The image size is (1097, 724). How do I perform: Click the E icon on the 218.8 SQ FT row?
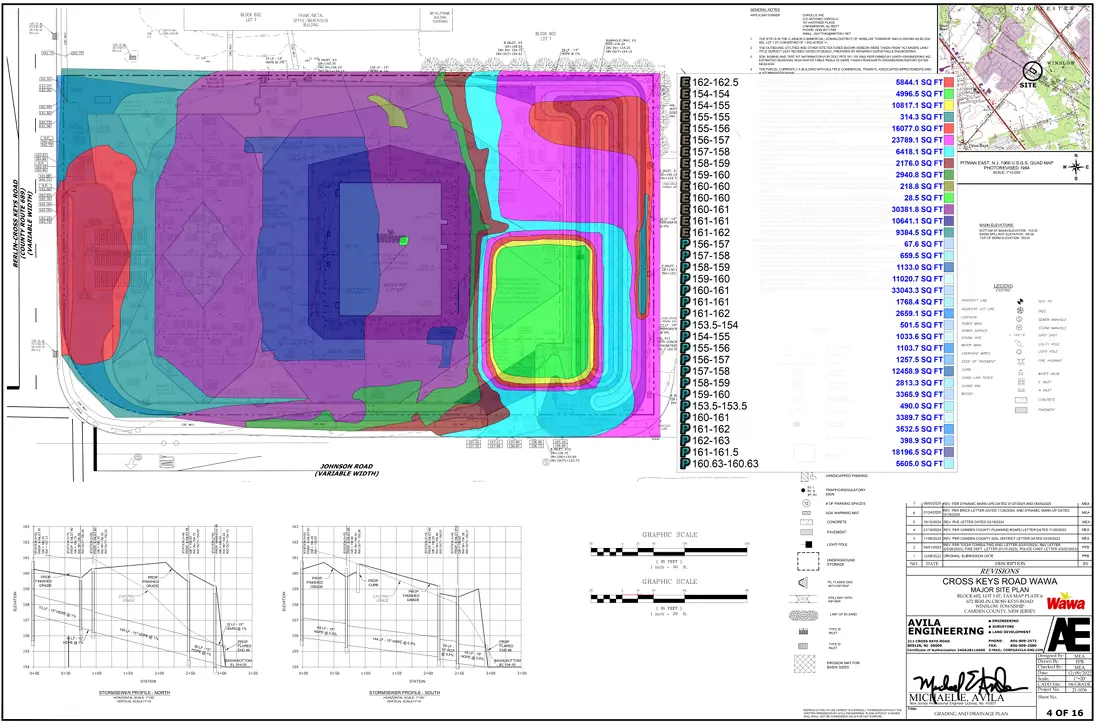pos(686,186)
